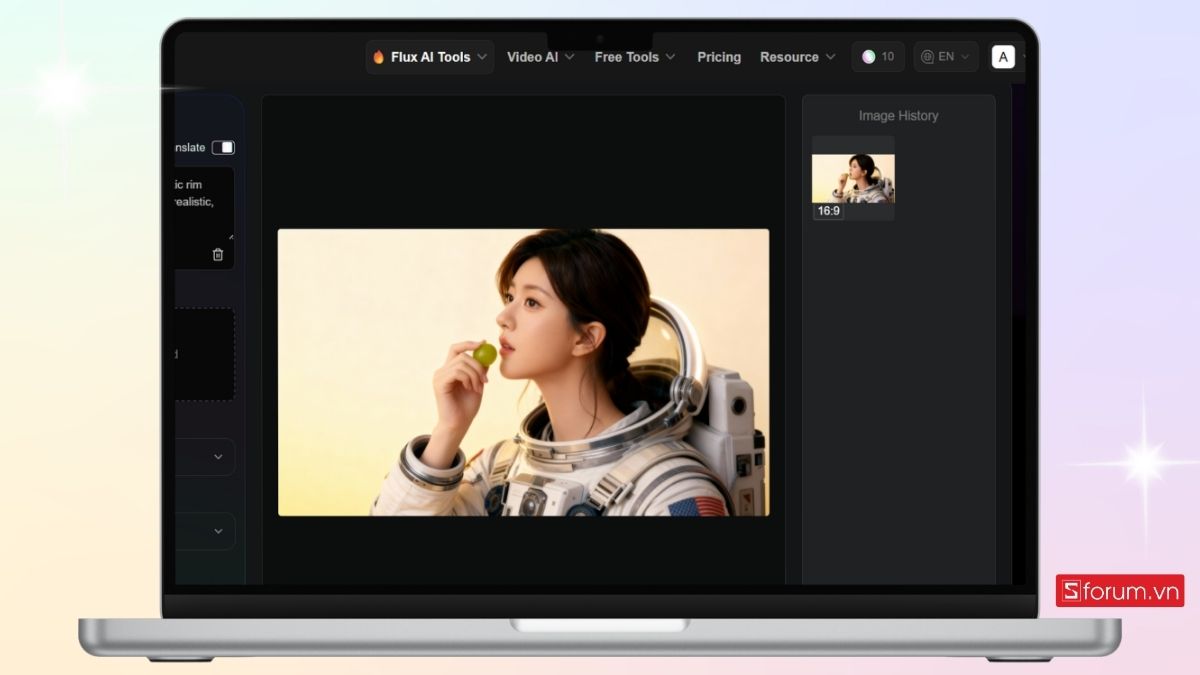Expand the upper dropdown in the left panel

click(217, 457)
